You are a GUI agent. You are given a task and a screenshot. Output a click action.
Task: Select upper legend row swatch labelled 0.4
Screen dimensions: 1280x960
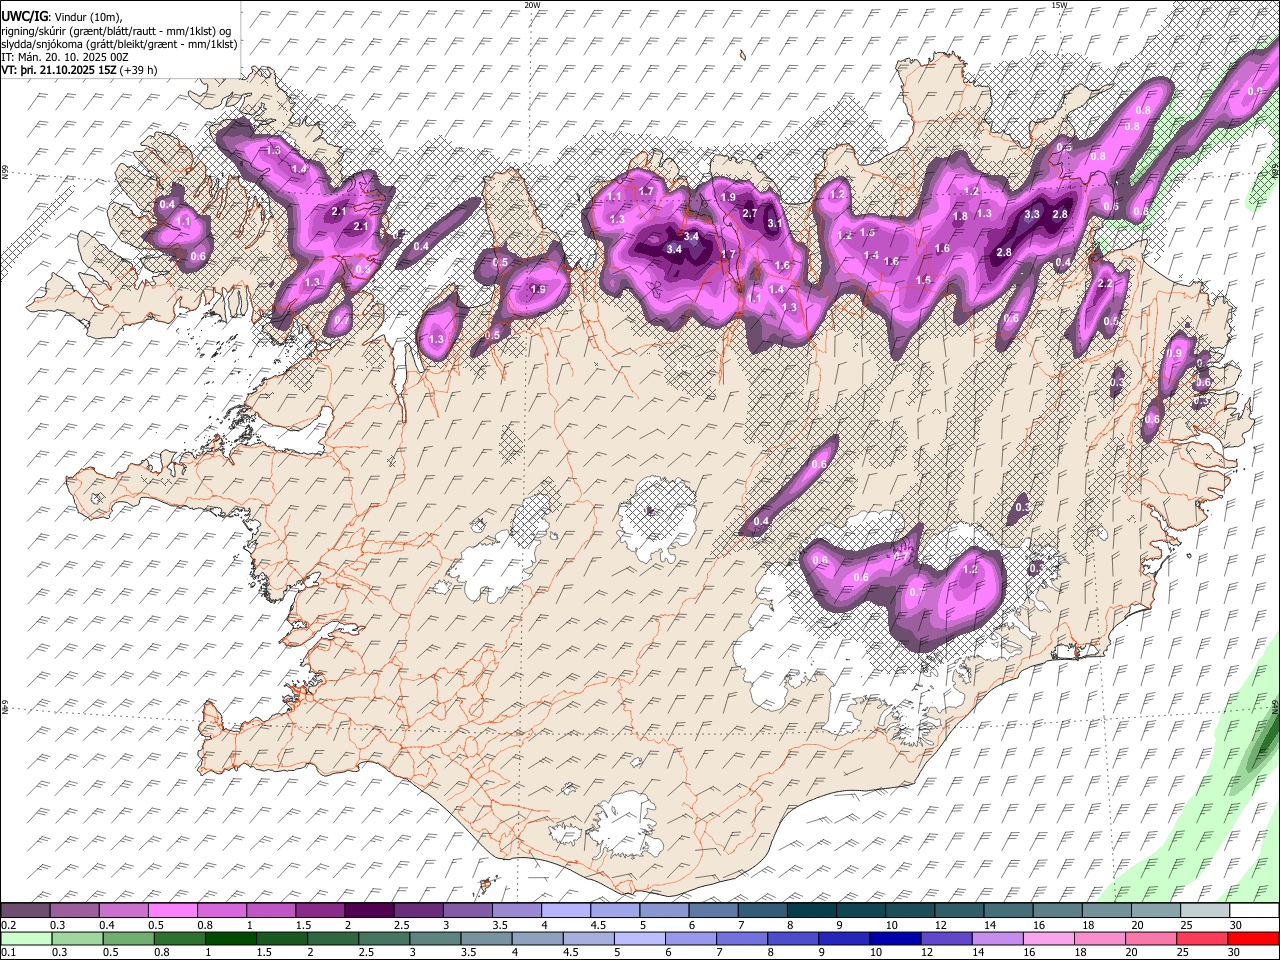click(124, 911)
